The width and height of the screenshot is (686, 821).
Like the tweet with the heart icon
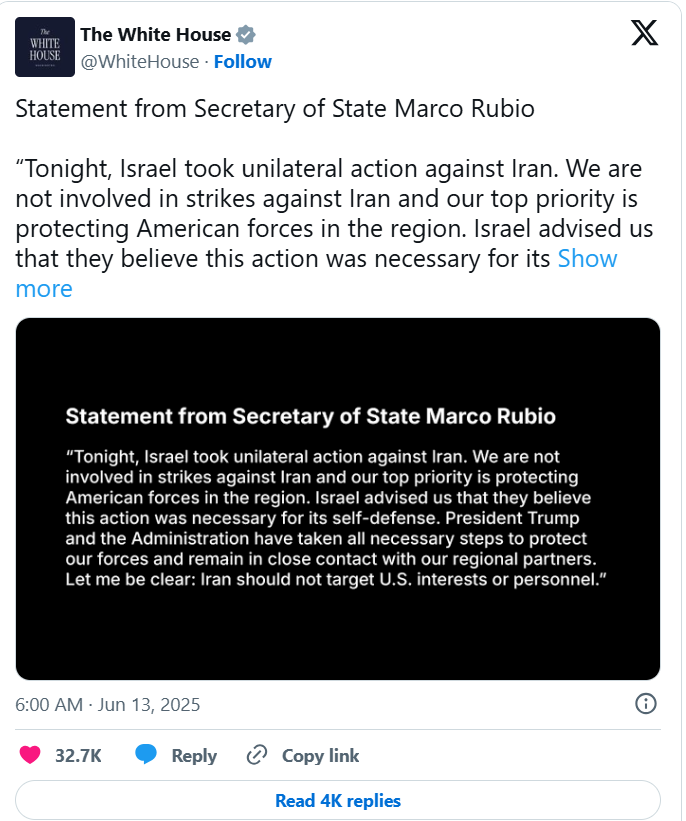tap(30, 755)
